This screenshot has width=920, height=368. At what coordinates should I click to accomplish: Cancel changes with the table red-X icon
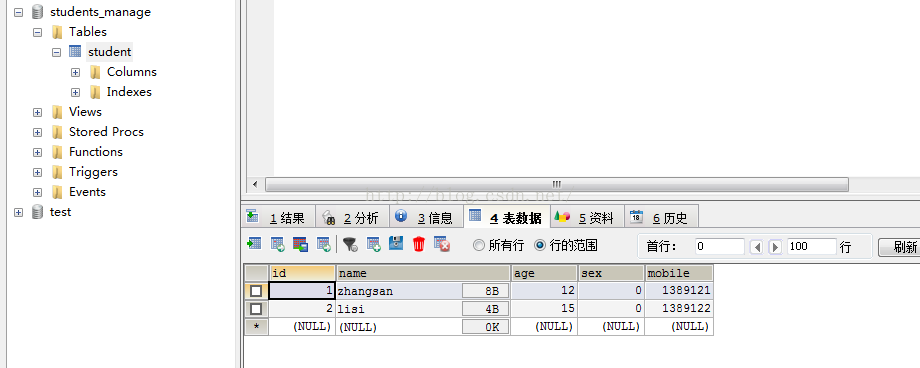442,244
